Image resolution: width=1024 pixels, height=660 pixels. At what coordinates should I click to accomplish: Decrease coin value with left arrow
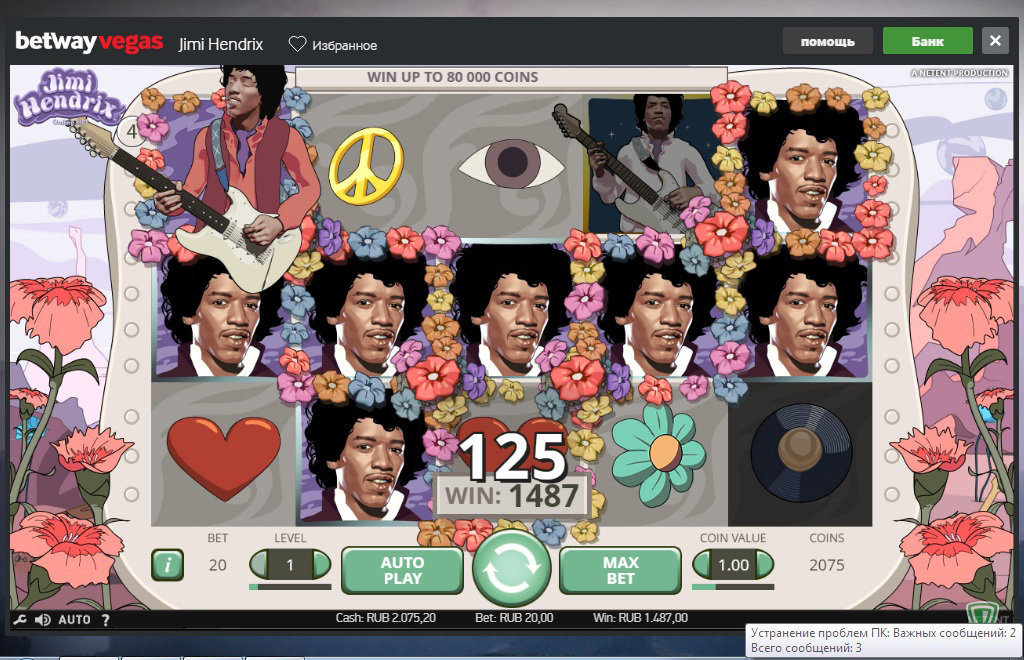(703, 565)
